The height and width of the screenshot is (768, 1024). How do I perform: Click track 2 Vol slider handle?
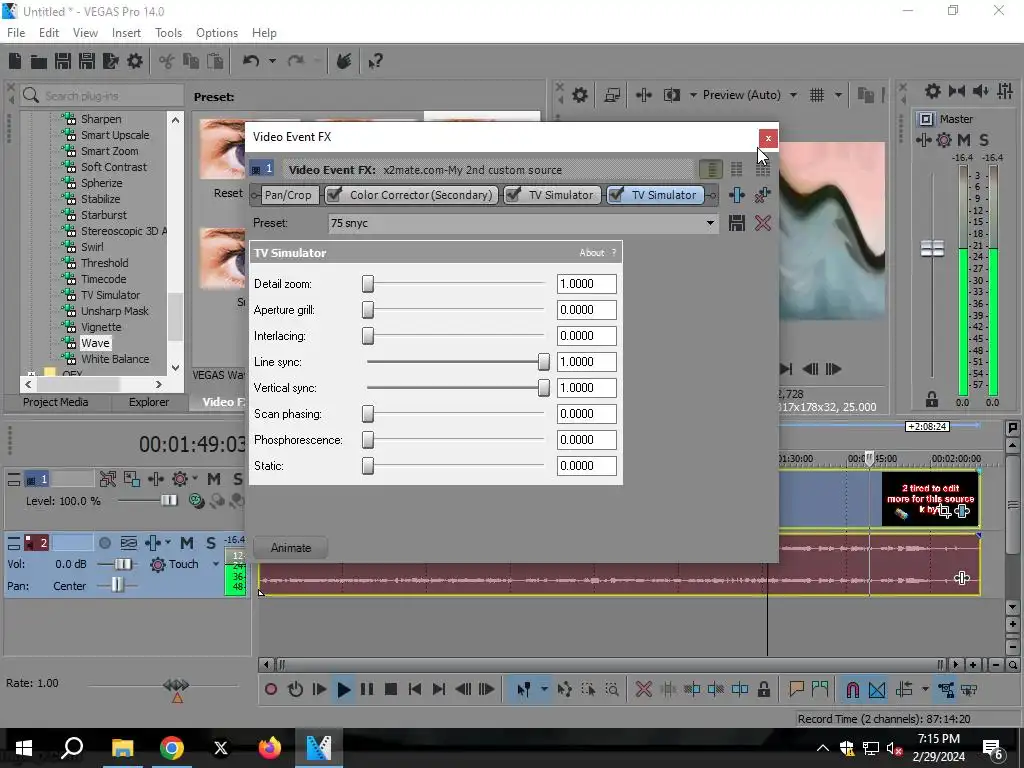[122, 564]
